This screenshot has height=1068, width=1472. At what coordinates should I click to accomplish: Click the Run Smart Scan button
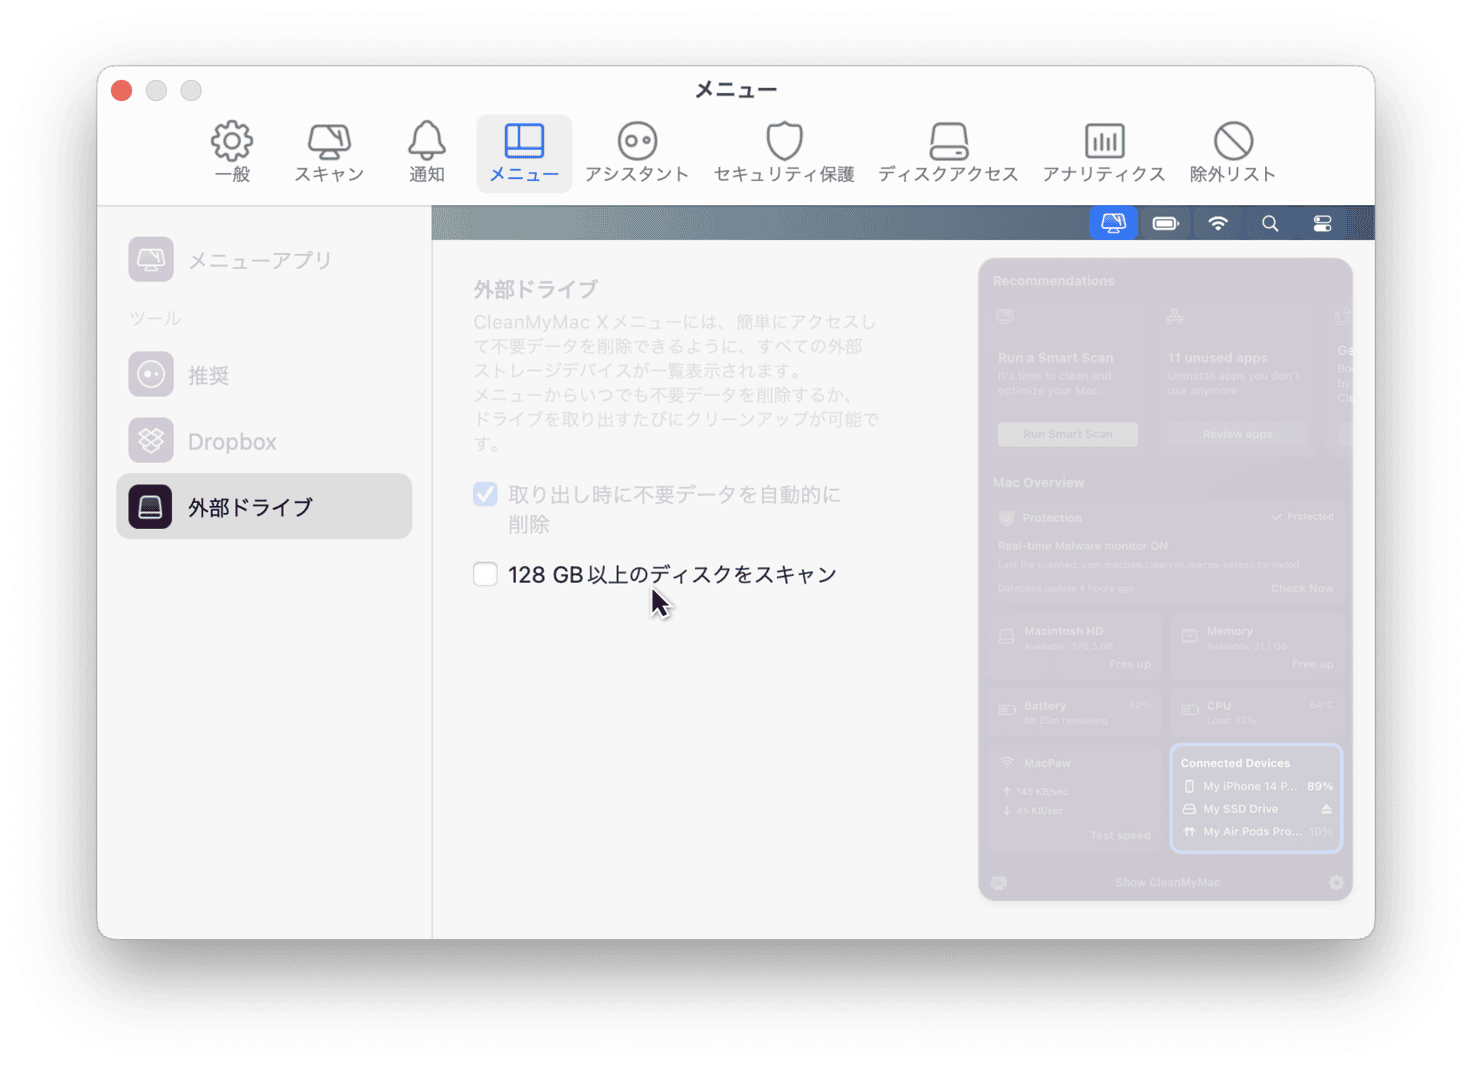(x=1067, y=434)
